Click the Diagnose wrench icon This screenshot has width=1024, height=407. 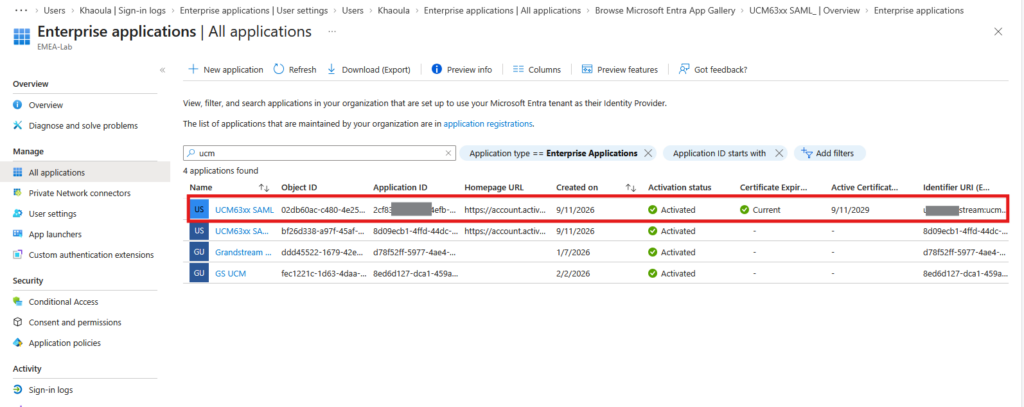click(18, 125)
